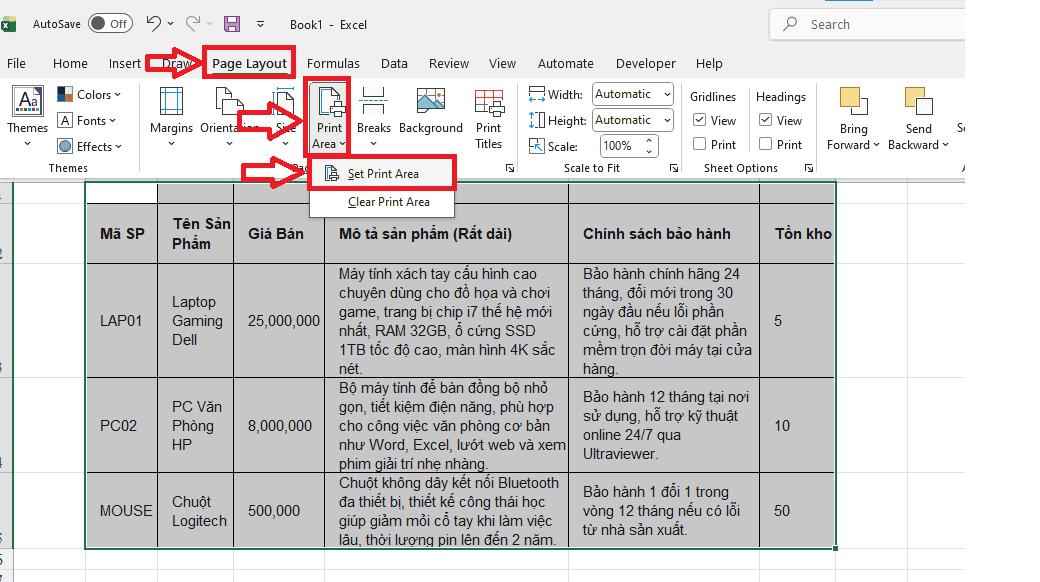Select the cell containing LAP01
1040x582 pixels.
[x=122, y=321]
